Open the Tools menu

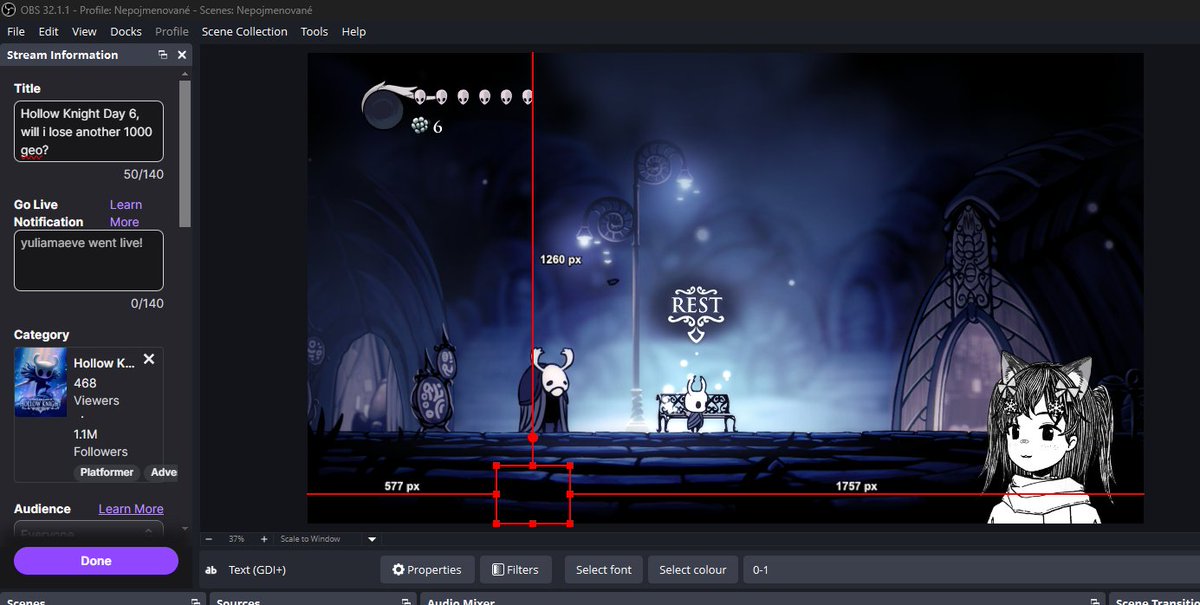[314, 32]
